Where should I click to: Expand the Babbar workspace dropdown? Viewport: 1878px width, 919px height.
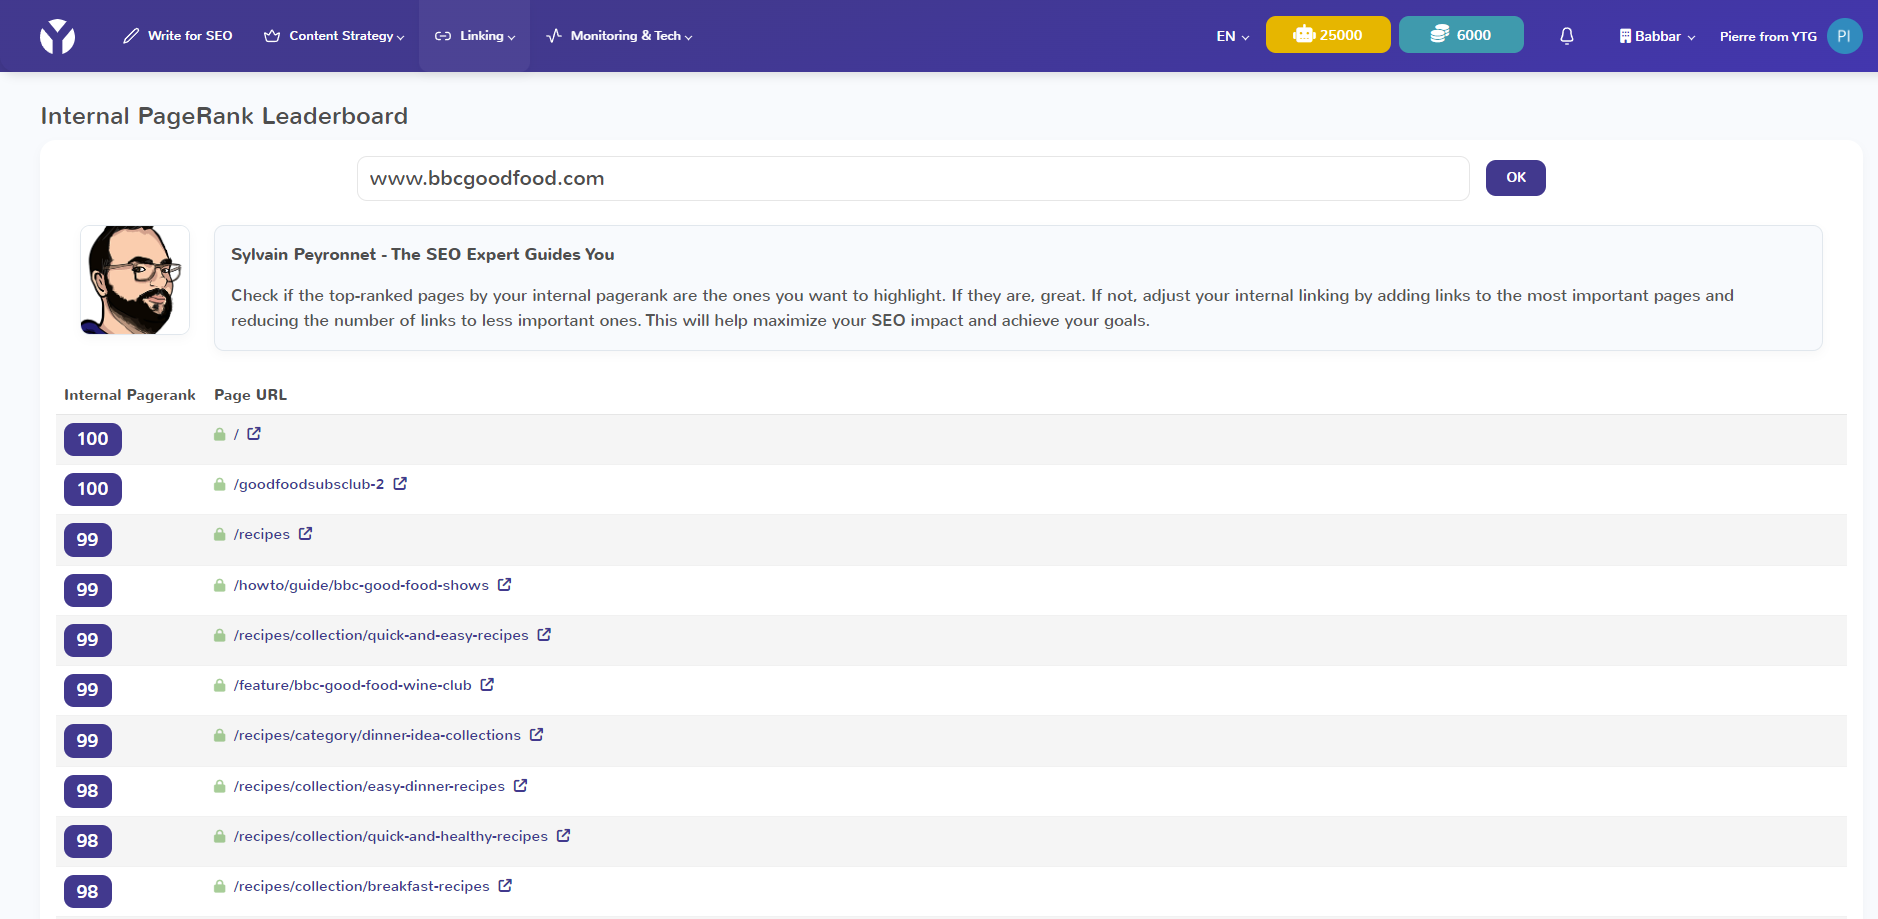(1657, 36)
